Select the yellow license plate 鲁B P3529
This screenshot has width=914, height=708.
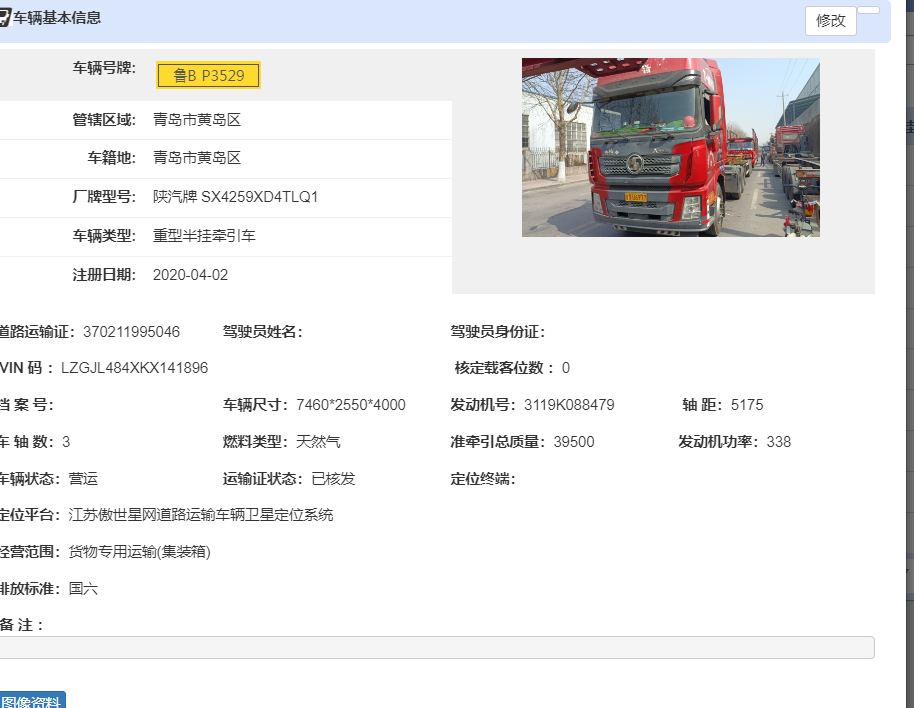tap(208, 75)
